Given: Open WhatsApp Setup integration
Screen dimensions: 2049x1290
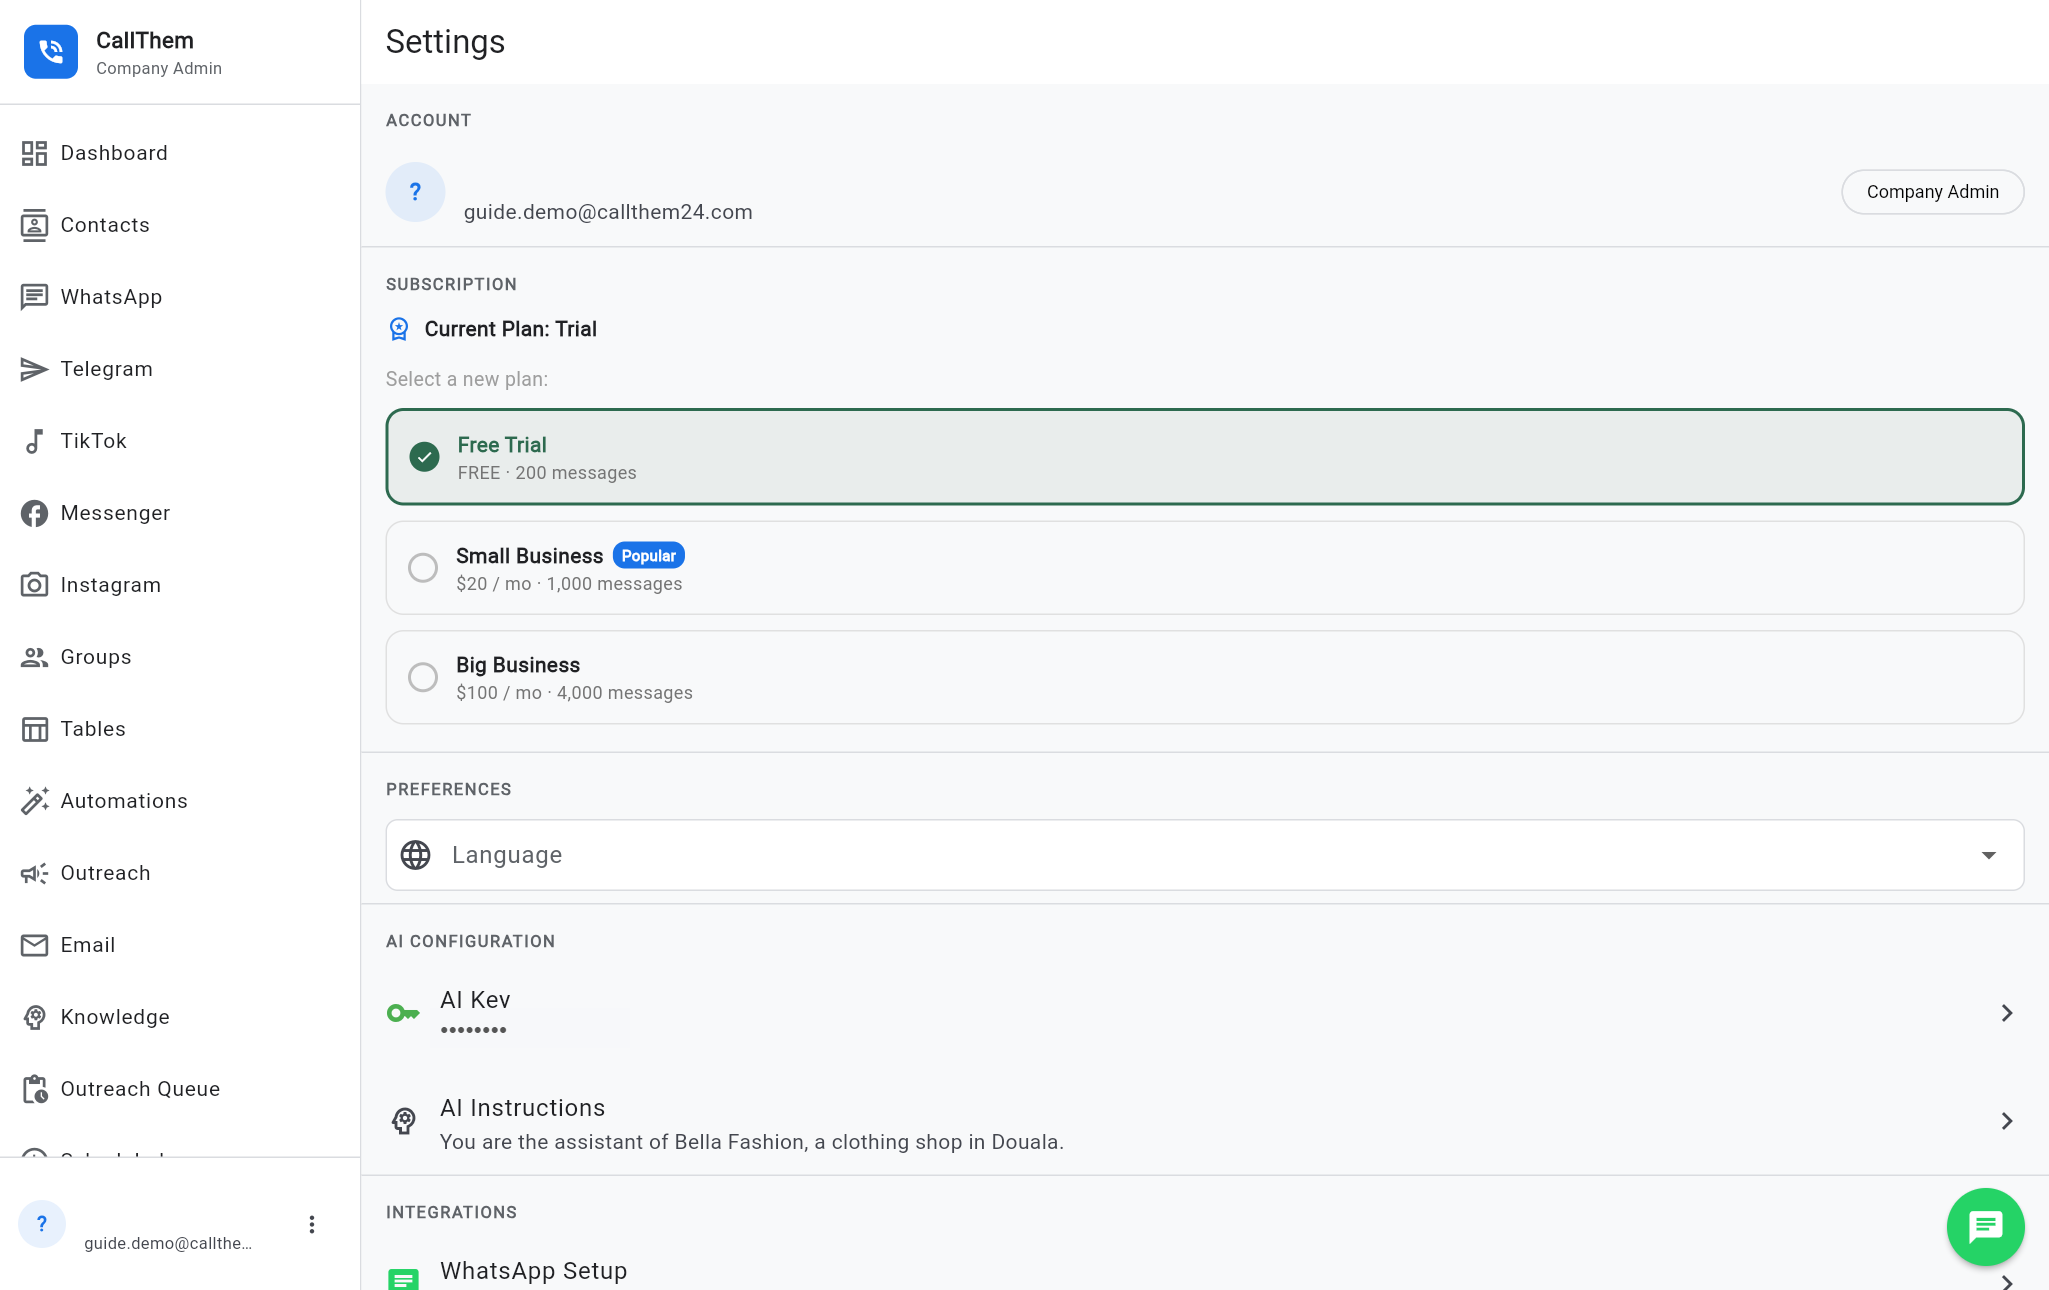Looking at the screenshot, I should (x=1205, y=1271).
